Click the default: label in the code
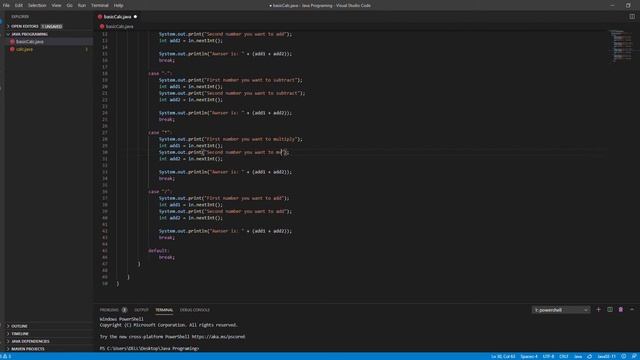 (x=158, y=251)
